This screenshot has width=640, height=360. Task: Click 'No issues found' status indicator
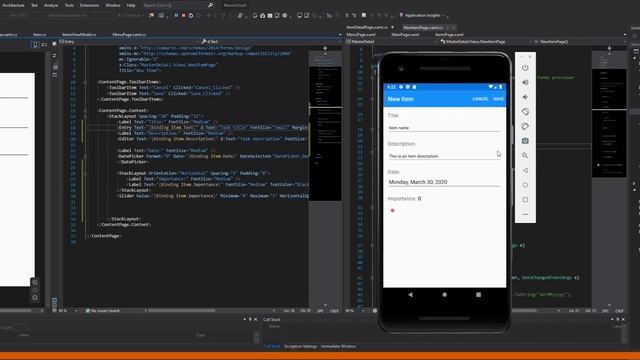(102, 311)
